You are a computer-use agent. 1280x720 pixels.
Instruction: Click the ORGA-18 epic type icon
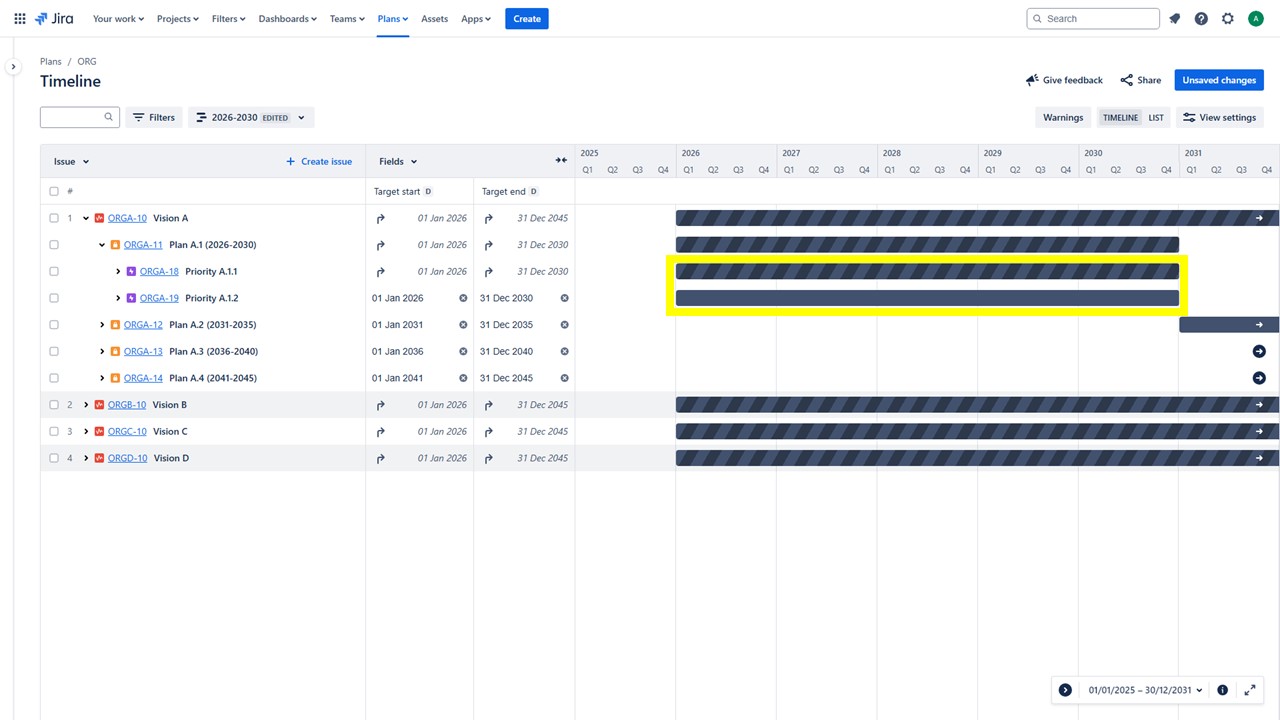[x=132, y=272]
